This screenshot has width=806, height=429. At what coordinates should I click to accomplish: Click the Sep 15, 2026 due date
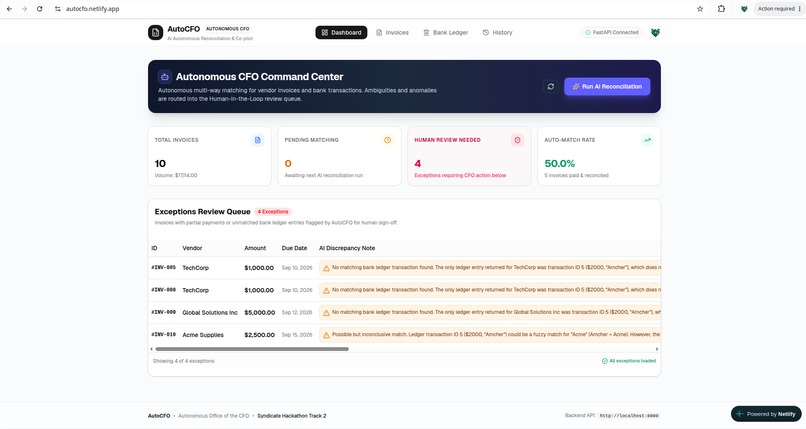click(297, 335)
